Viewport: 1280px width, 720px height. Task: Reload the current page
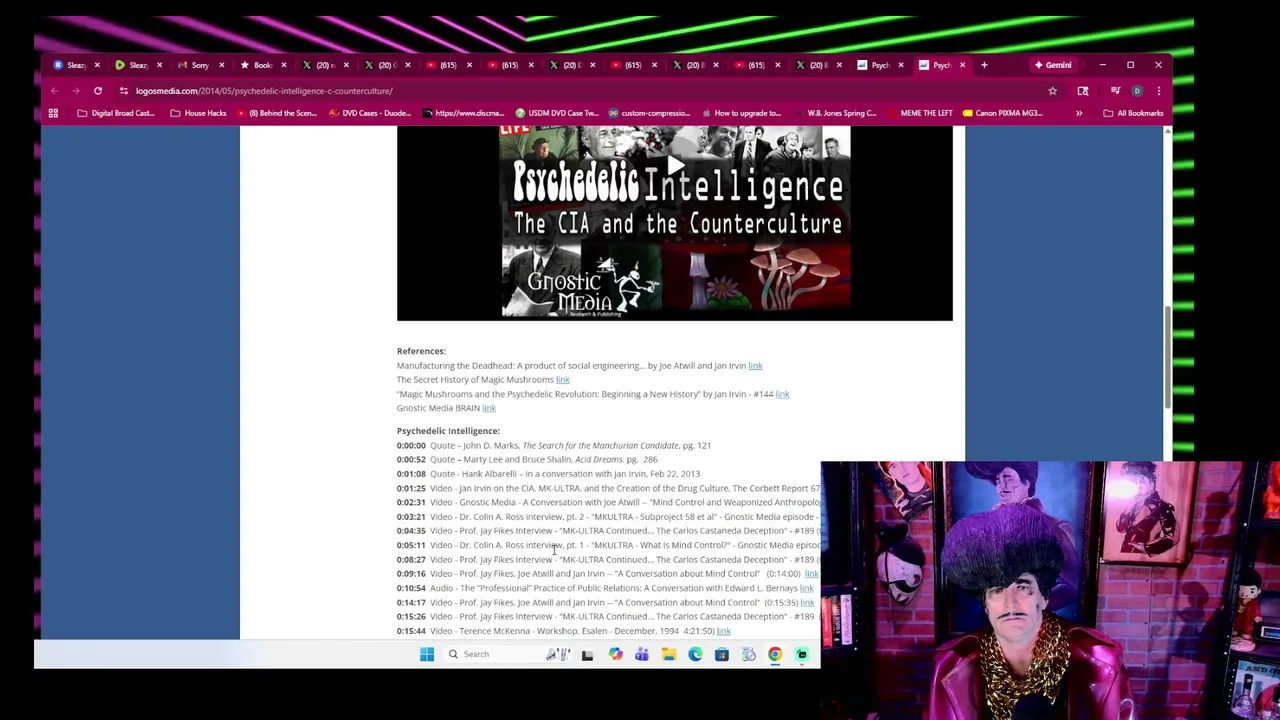point(98,91)
